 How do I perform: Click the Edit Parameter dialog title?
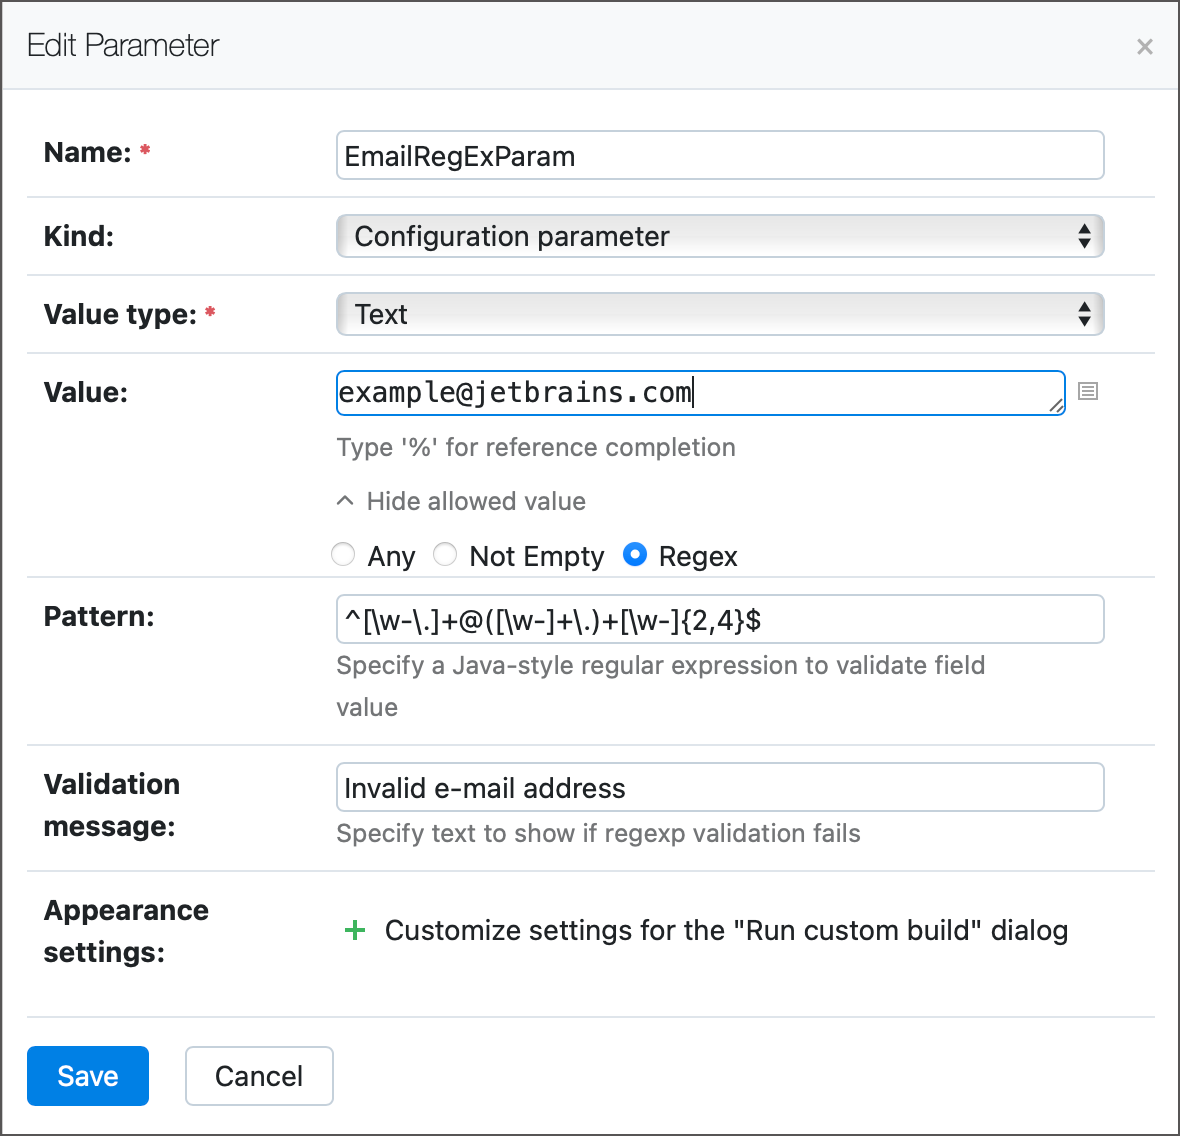coord(123,45)
